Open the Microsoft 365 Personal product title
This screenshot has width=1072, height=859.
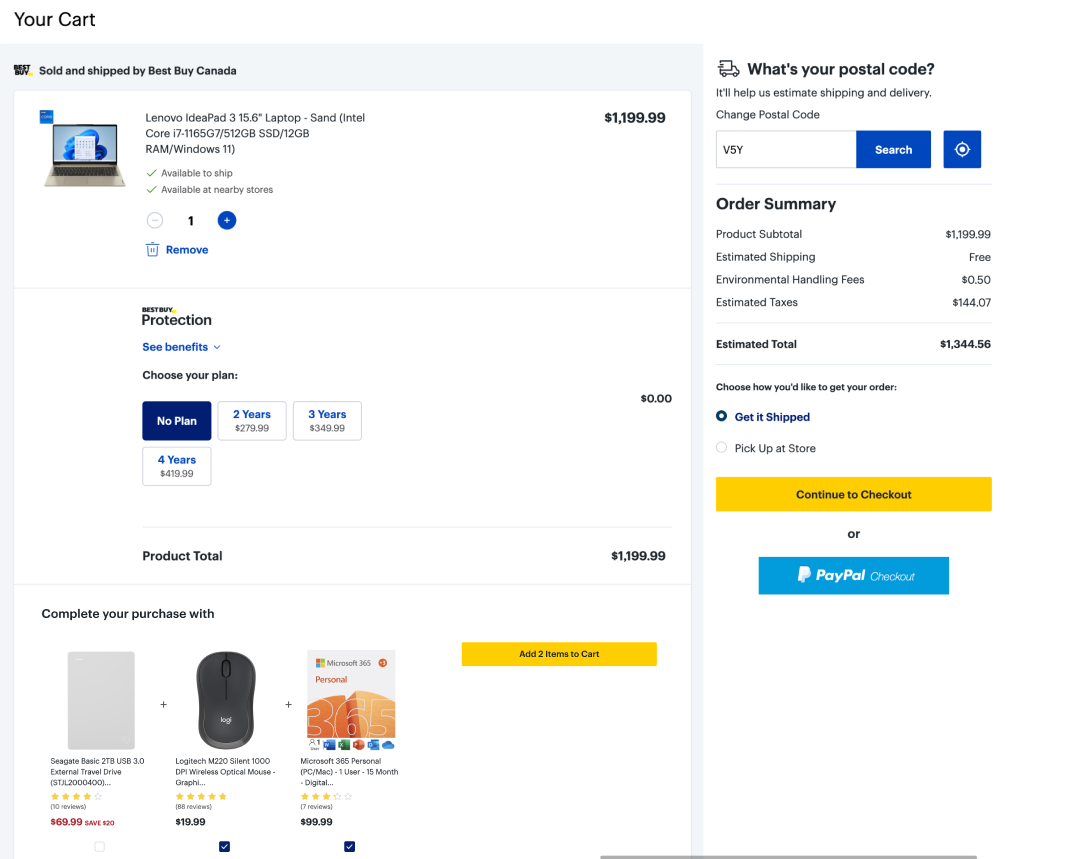pyautogui.click(x=349, y=771)
